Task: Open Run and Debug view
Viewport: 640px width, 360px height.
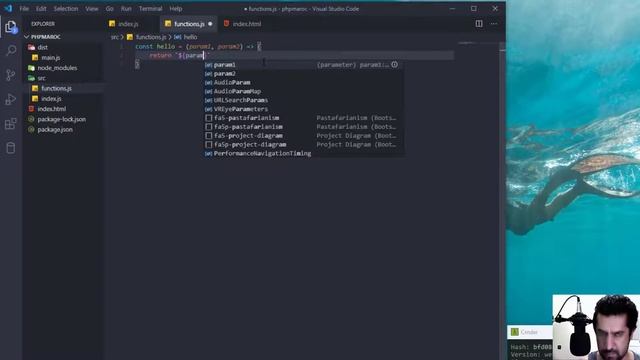Action: pos(11,99)
